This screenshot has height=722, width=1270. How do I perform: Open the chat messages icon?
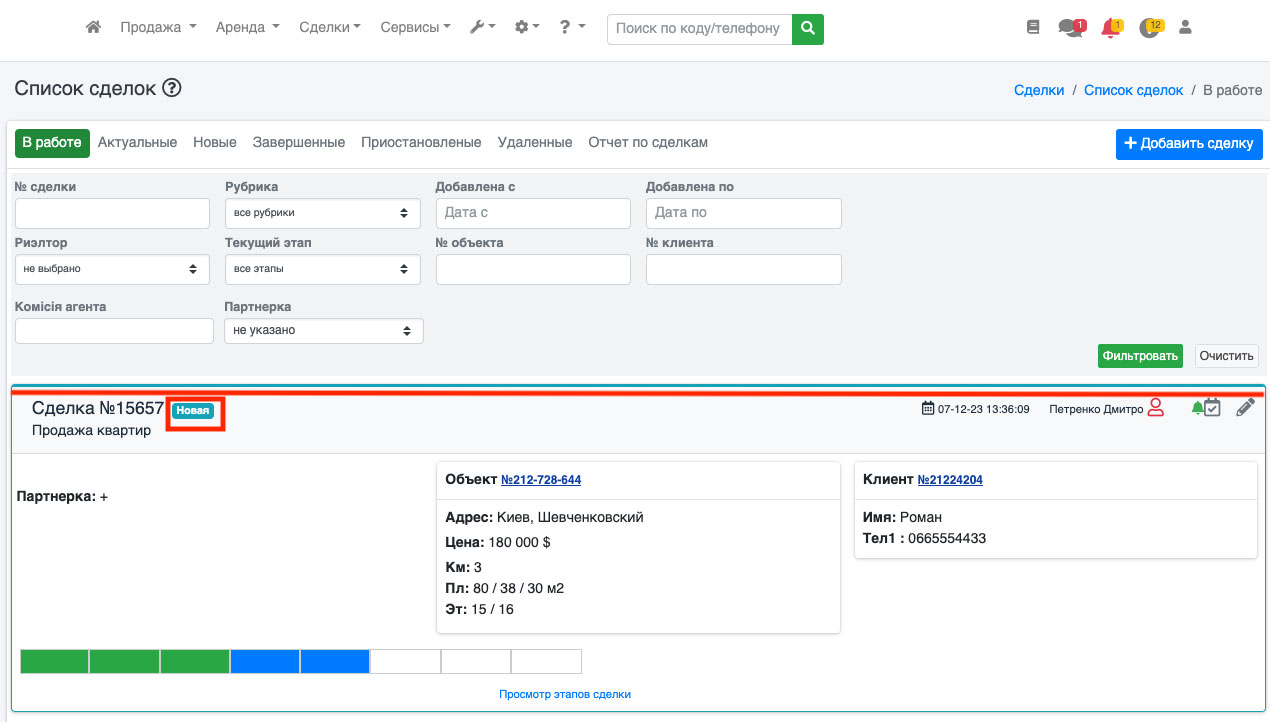coord(1070,28)
